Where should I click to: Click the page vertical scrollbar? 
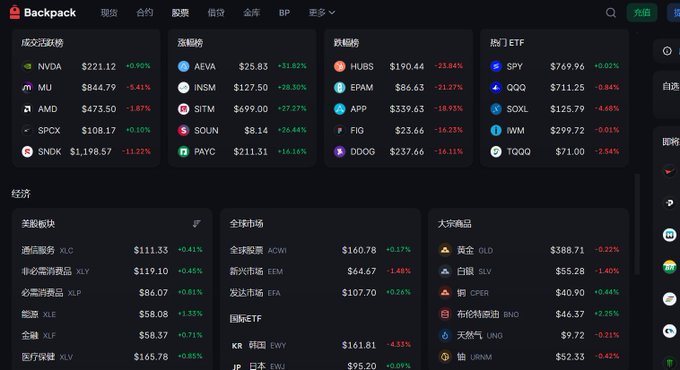point(637,224)
